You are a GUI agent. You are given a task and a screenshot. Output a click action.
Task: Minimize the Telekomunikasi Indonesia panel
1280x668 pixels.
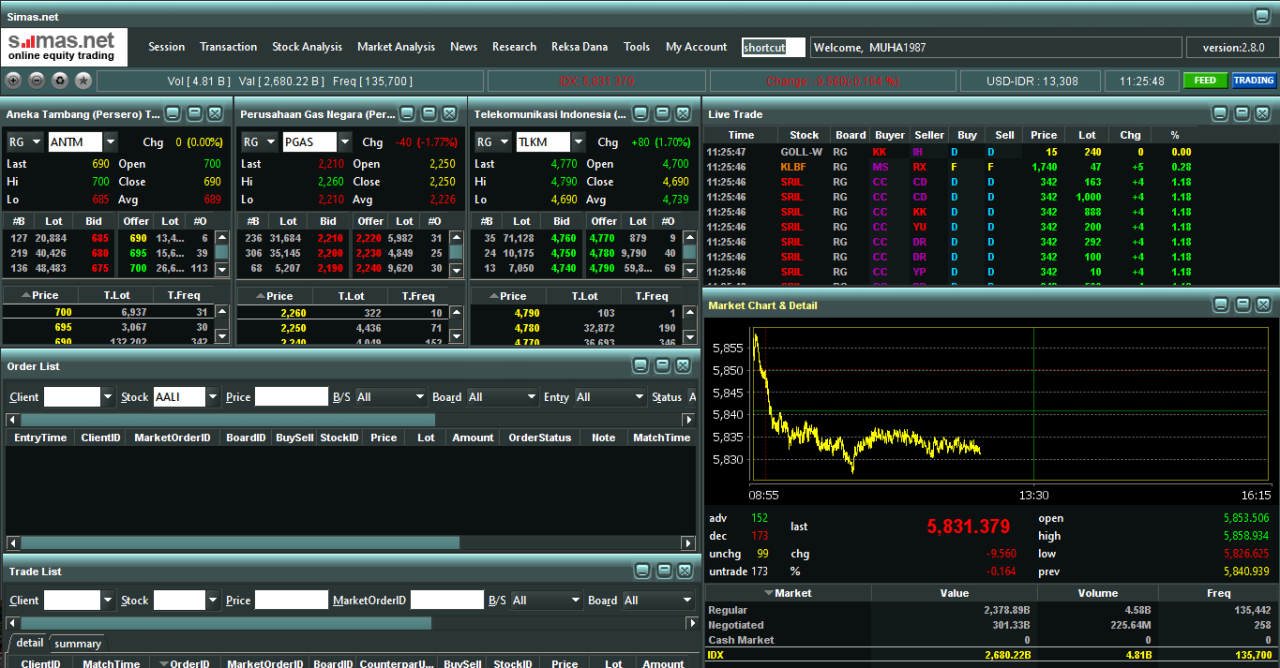[641, 114]
